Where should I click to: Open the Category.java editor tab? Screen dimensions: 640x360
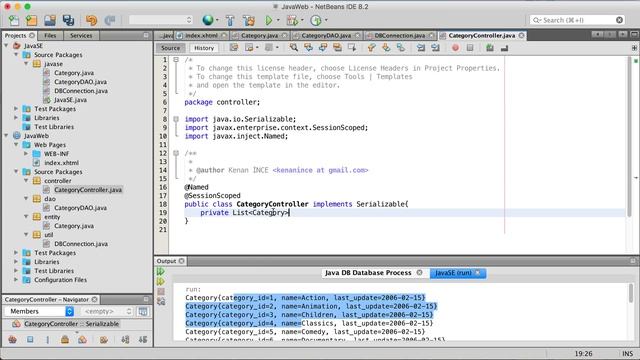(x=259, y=36)
